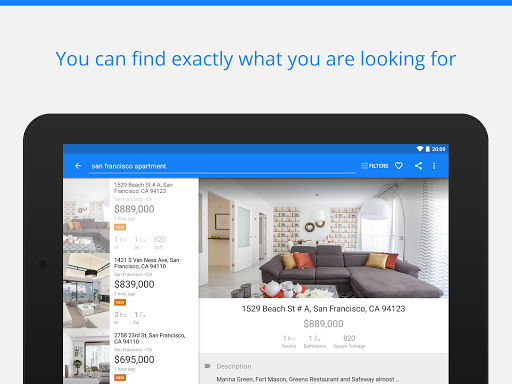Tap the Van Ness Ave listing thumbnail

coord(87,291)
